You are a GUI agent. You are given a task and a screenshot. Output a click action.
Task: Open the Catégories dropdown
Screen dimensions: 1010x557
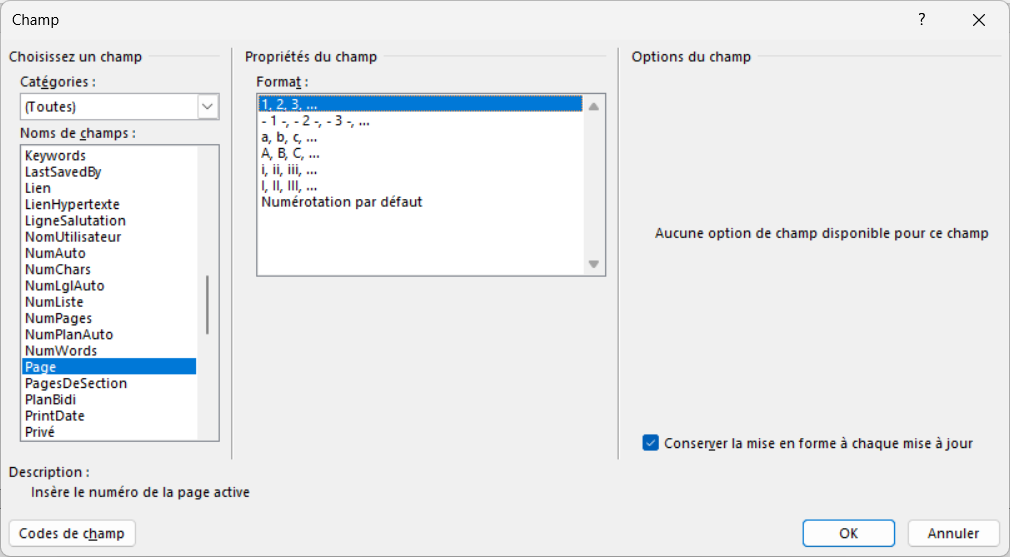pos(208,106)
